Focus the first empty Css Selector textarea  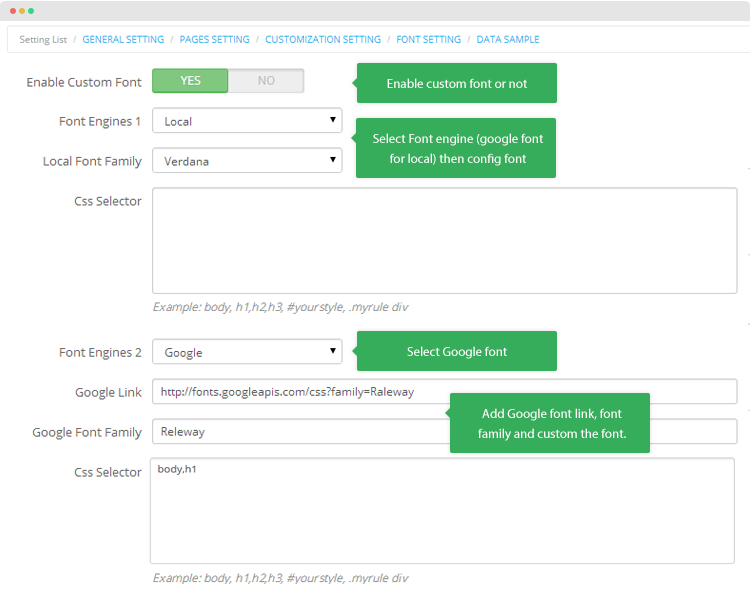click(x=444, y=241)
